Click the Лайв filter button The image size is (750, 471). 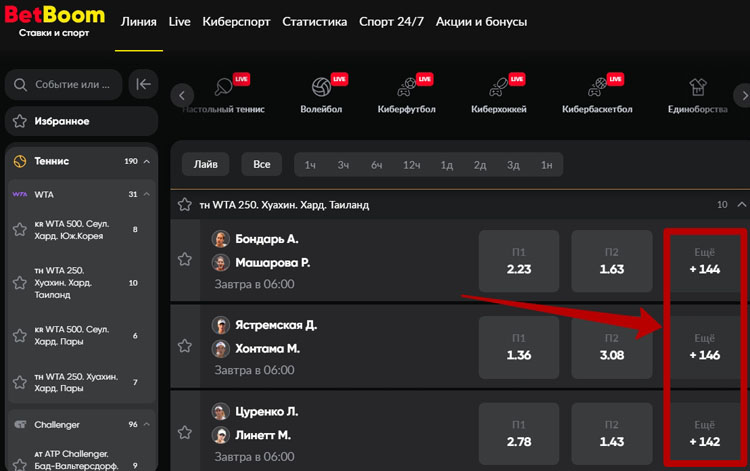(x=206, y=164)
